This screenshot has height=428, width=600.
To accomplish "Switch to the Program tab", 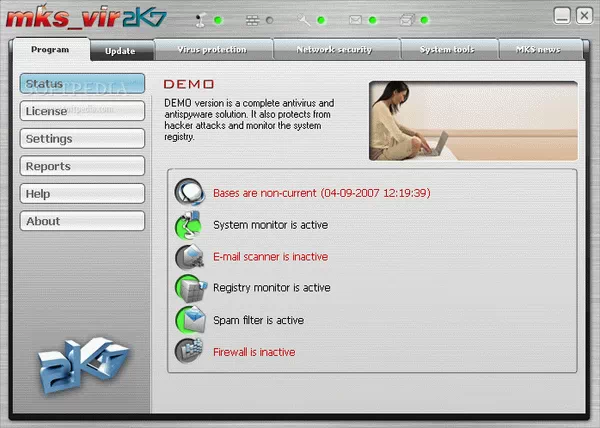I will pyautogui.click(x=50, y=50).
